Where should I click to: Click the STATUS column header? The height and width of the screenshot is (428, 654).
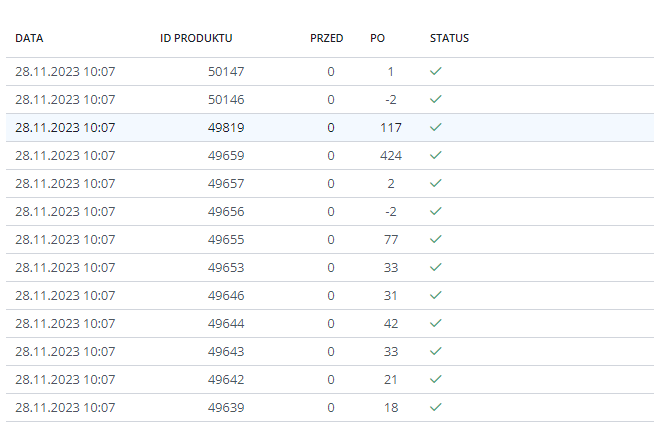coord(449,38)
